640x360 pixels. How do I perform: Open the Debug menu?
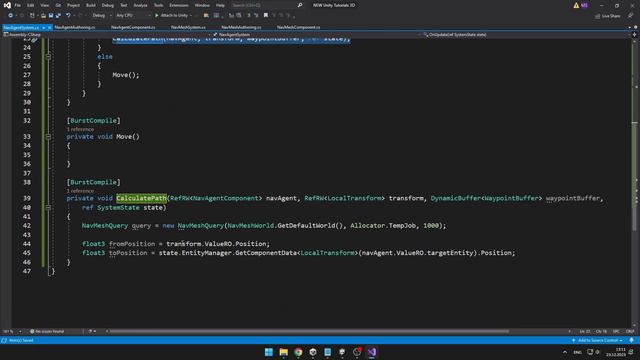point(108,5)
